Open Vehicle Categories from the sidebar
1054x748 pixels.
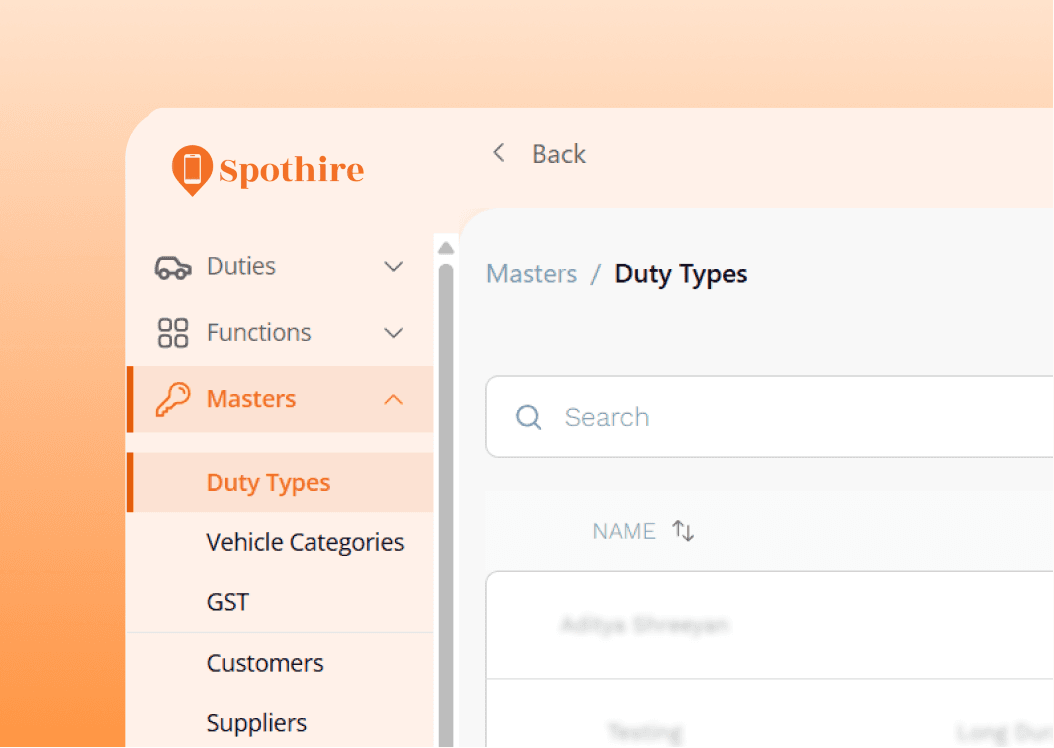pyautogui.click(x=305, y=543)
